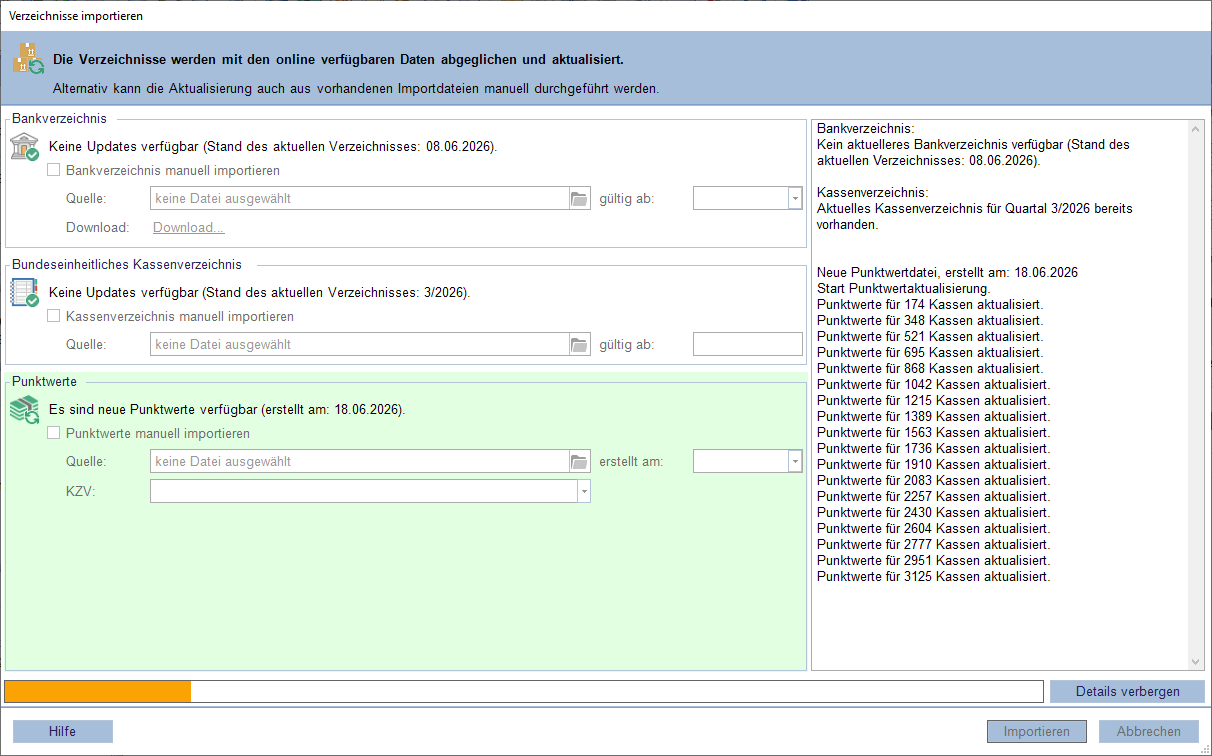This screenshot has width=1212, height=756.
Task: Open folder browser for Bankverzeichnis Quelle
Action: [580, 198]
